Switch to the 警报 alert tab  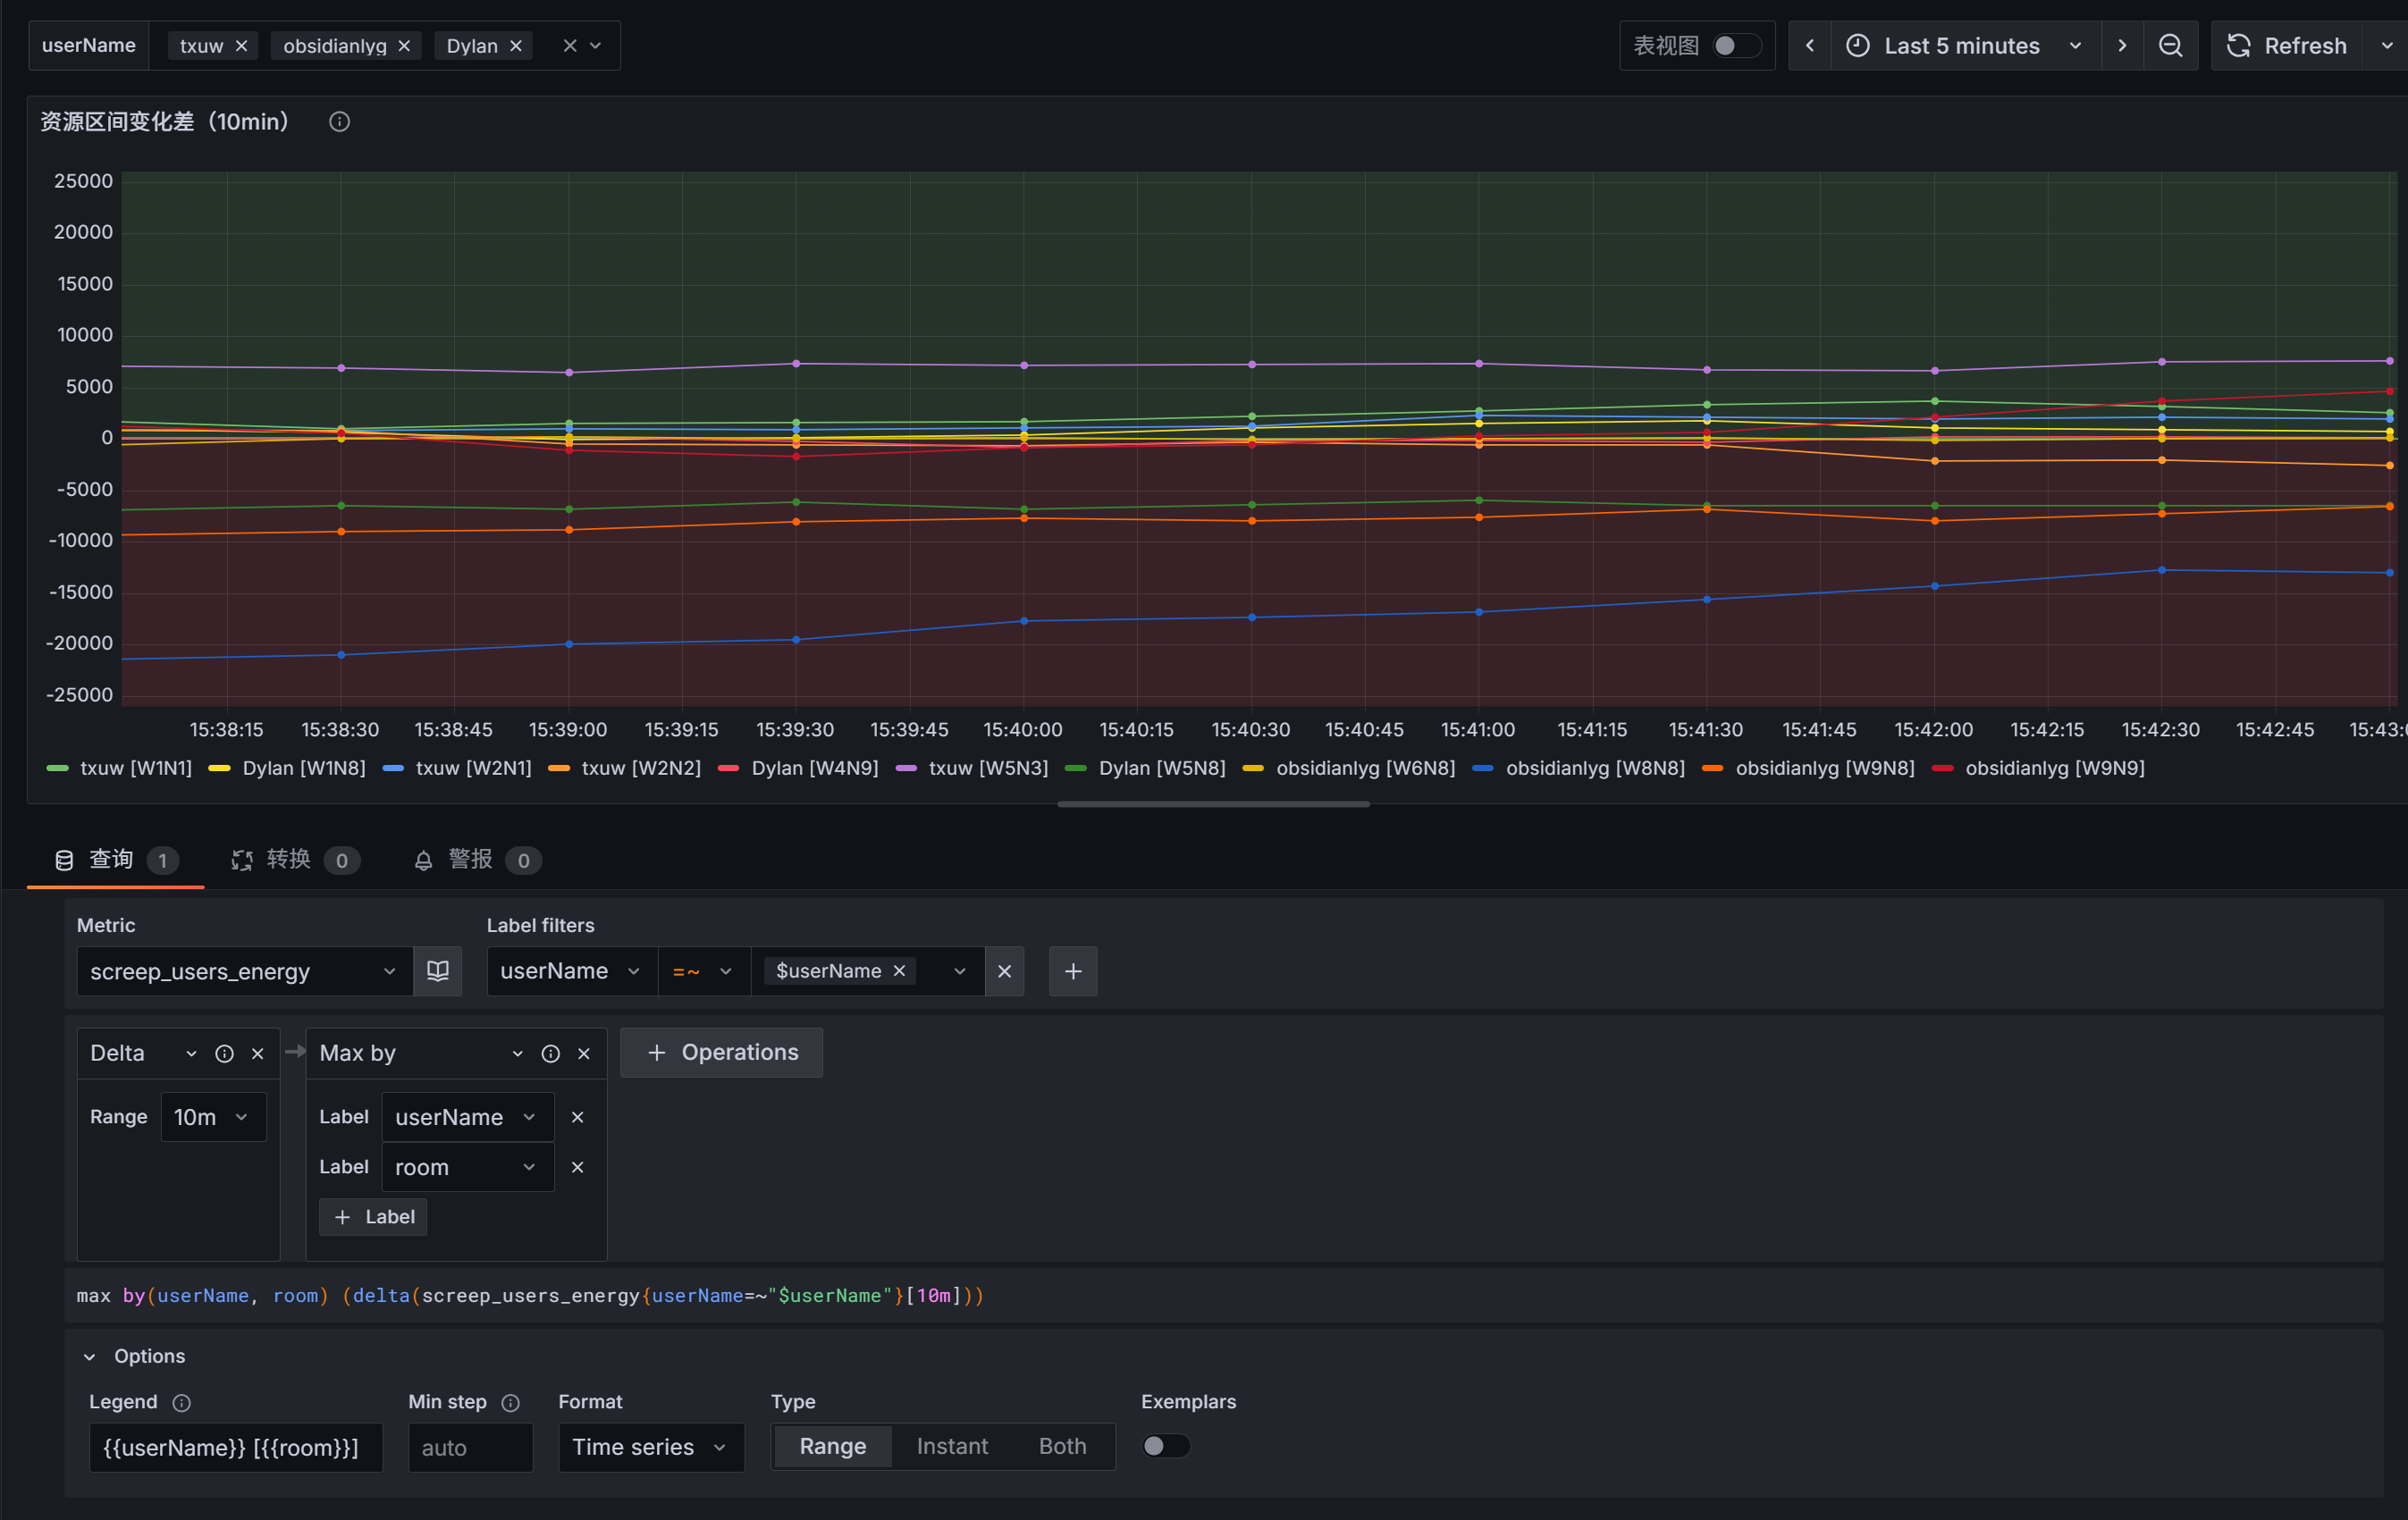470,860
